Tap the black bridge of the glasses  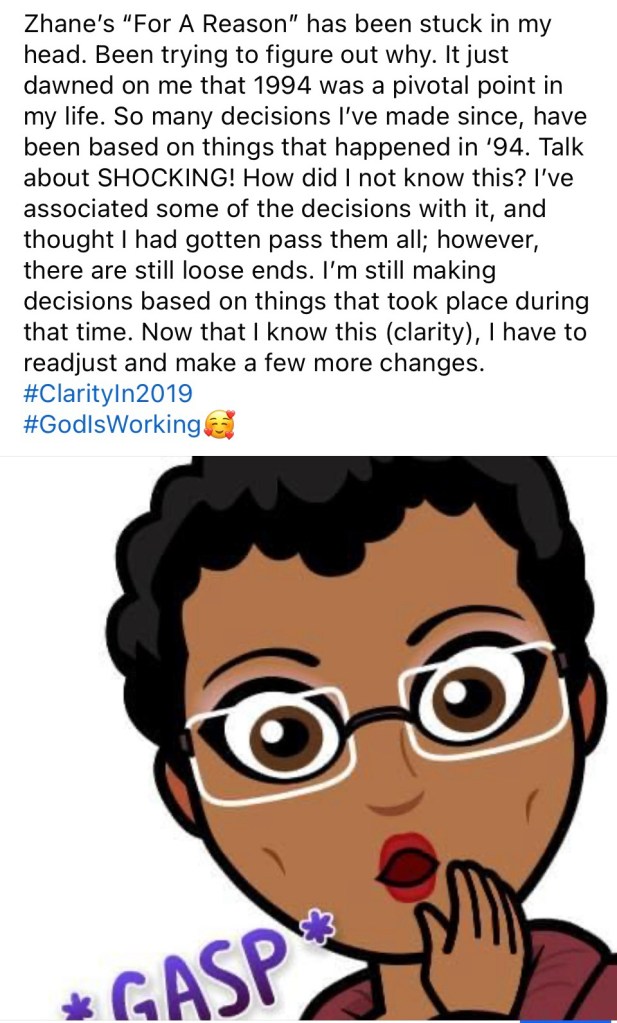pyautogui.click(x=376, y=716)
